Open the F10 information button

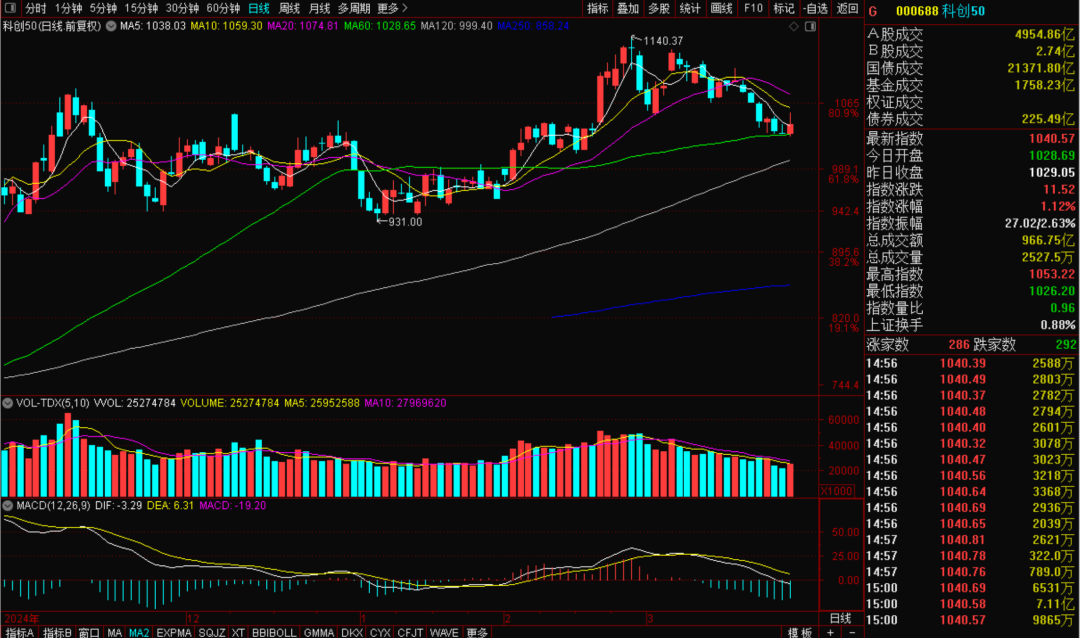[x=753, y=8]
